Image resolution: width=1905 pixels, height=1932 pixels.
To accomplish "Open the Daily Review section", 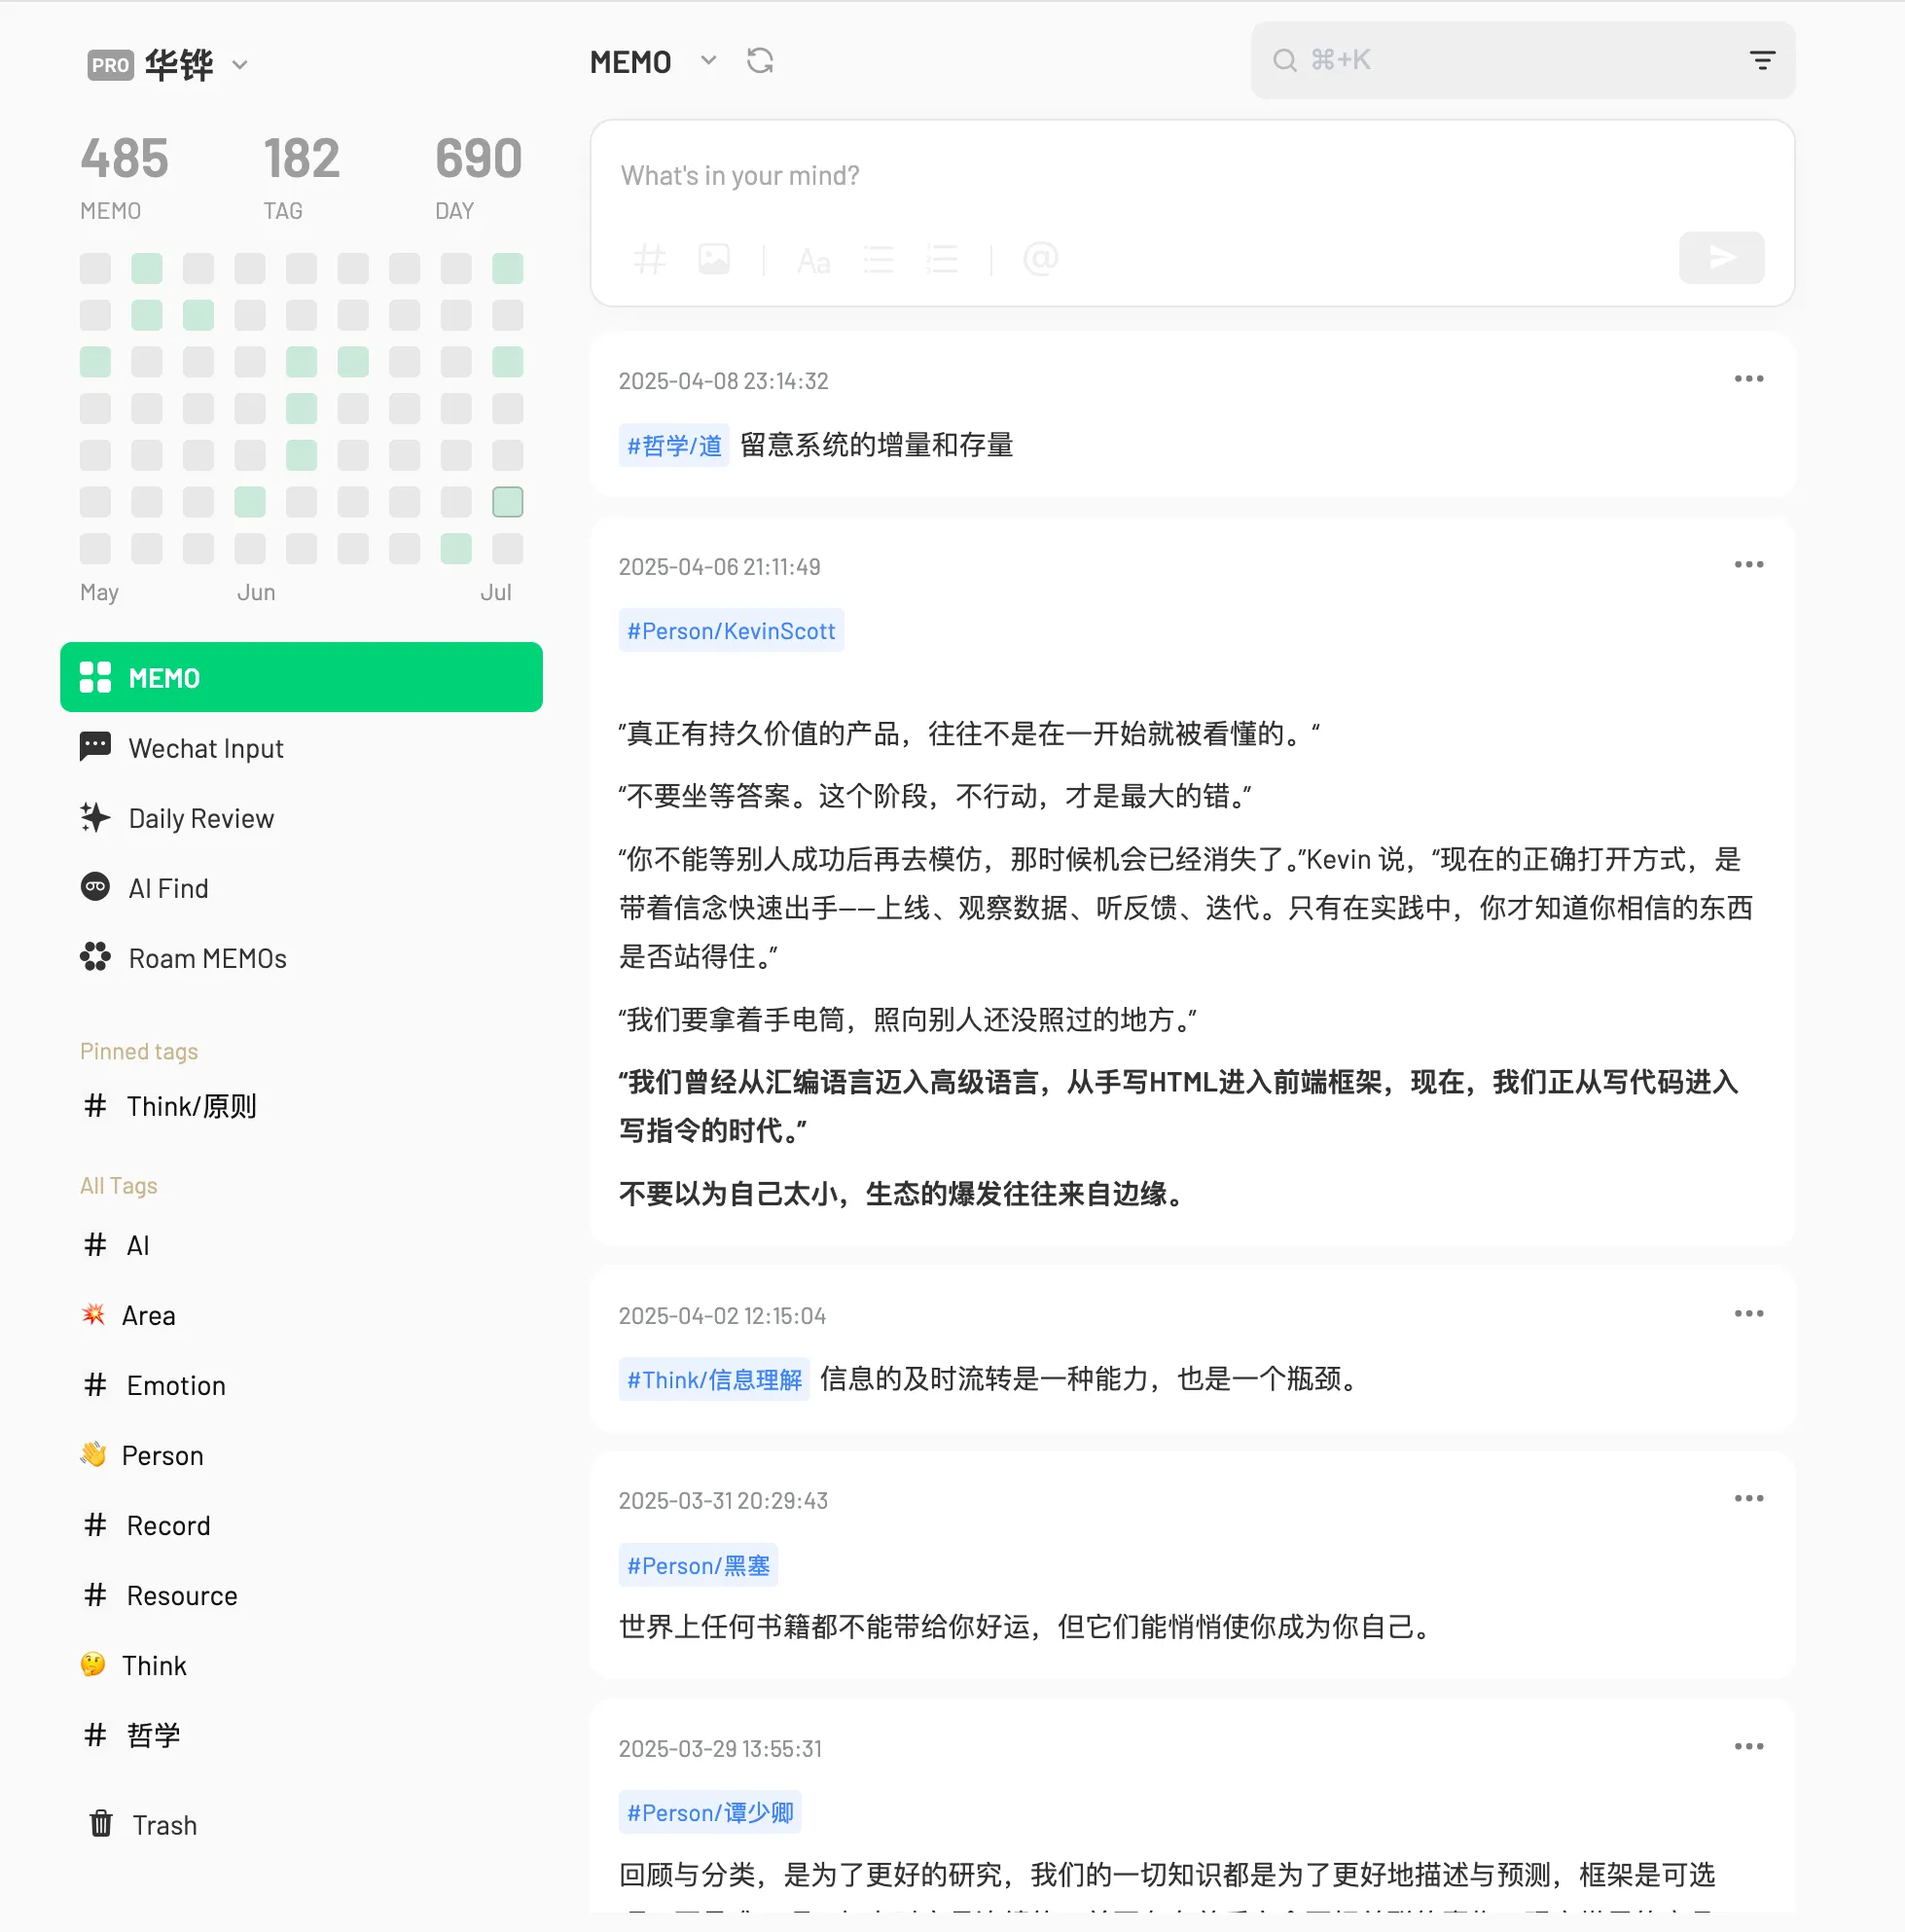I will pyautogui.click(x=200, y=819).
